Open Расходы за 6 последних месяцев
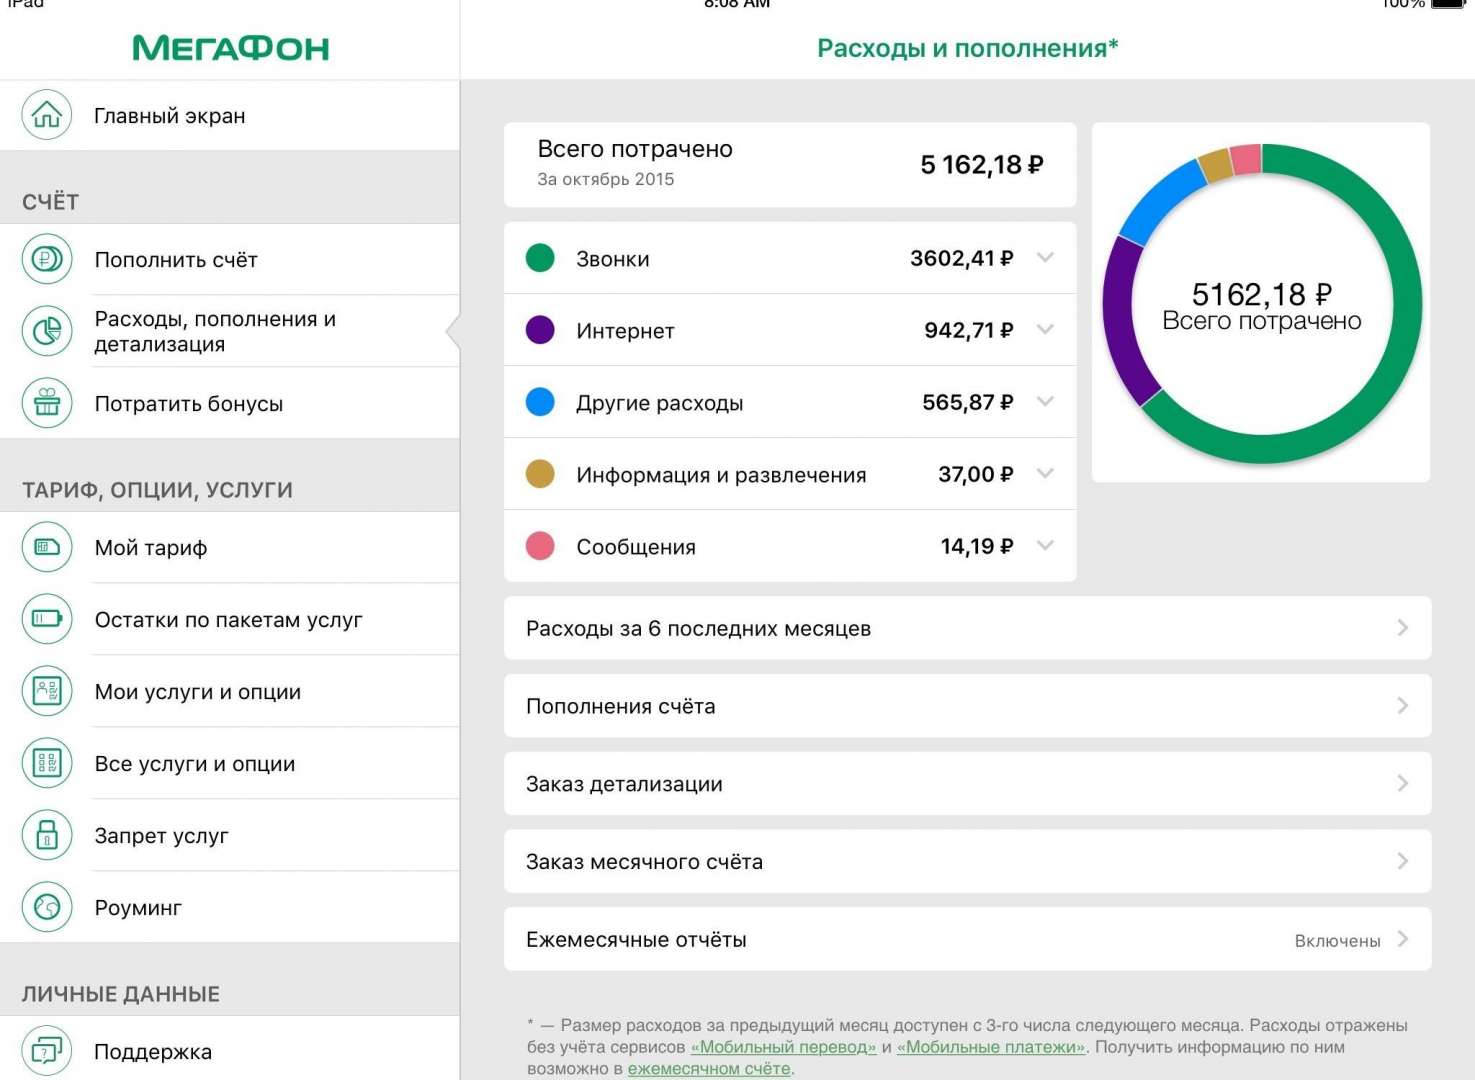This screenshot has height=1080, width=1475. point(967,628)
